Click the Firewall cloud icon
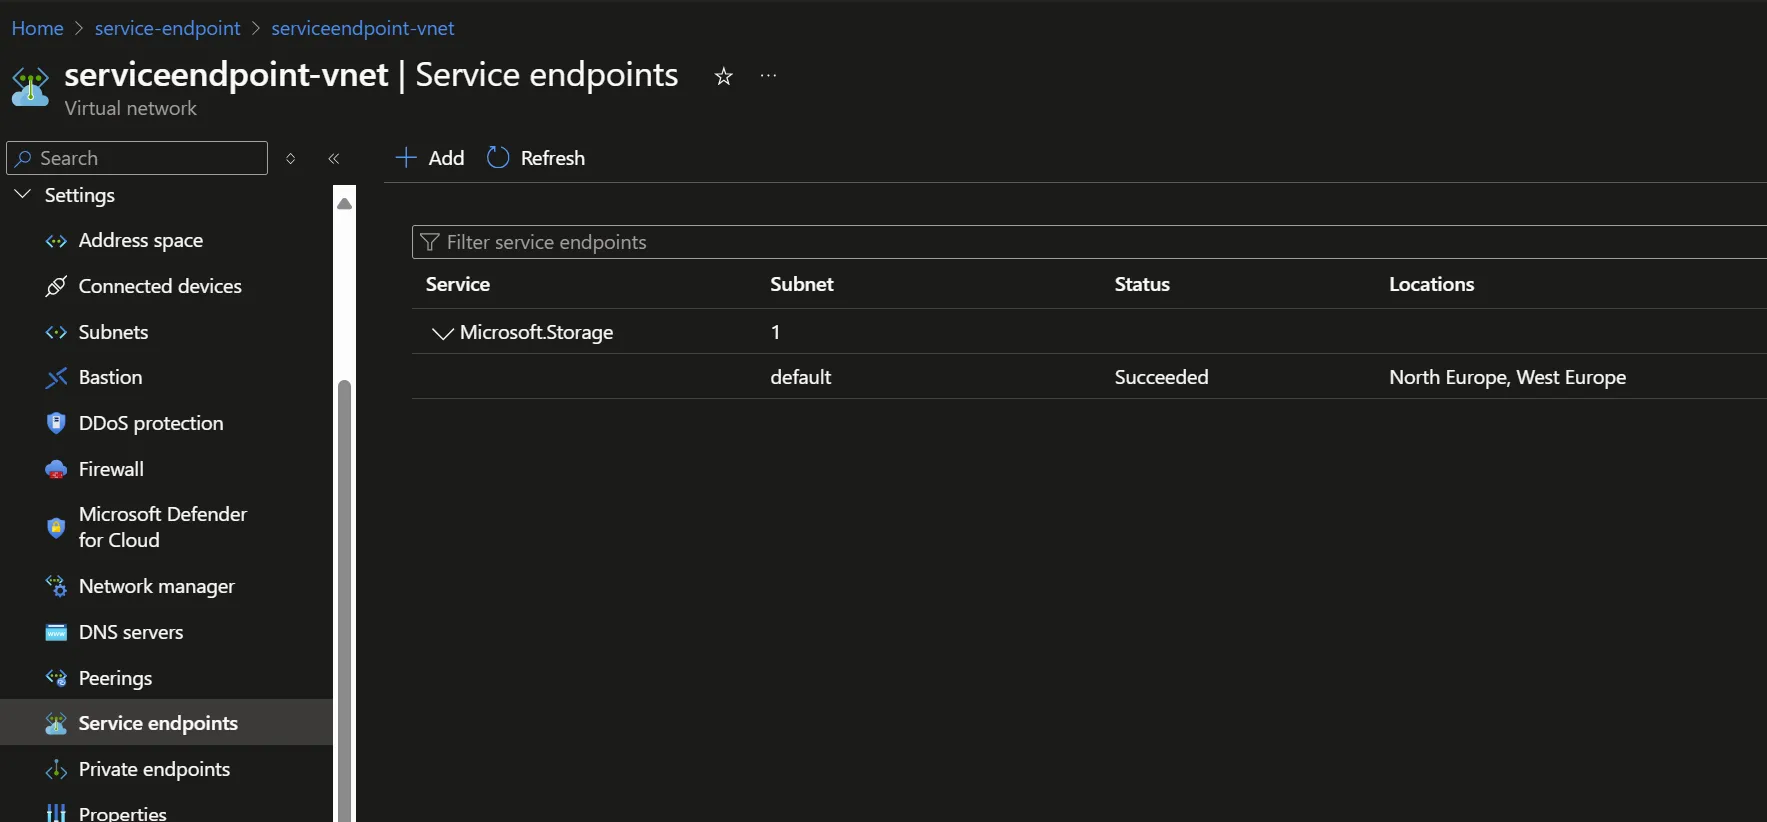This screenshot has width=1767, height=822. point(56,470)
